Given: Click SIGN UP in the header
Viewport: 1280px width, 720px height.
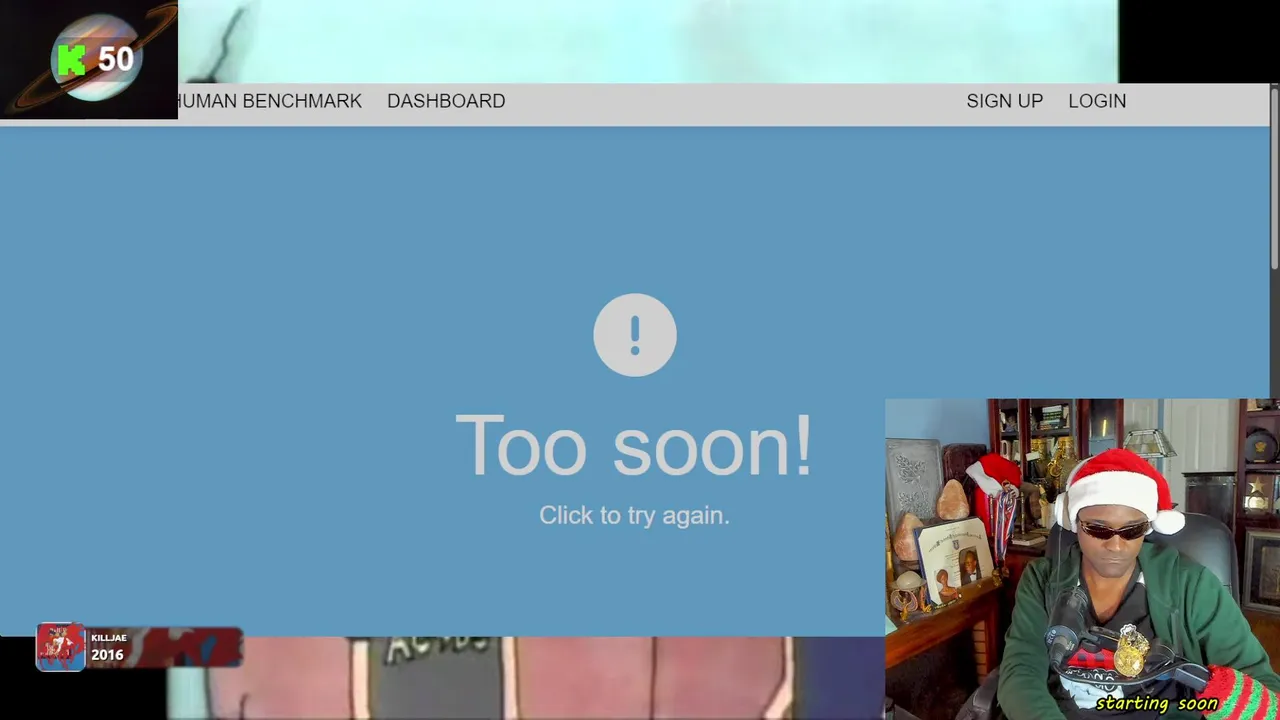Looking at the screenshot, I should coord(1004,101).
